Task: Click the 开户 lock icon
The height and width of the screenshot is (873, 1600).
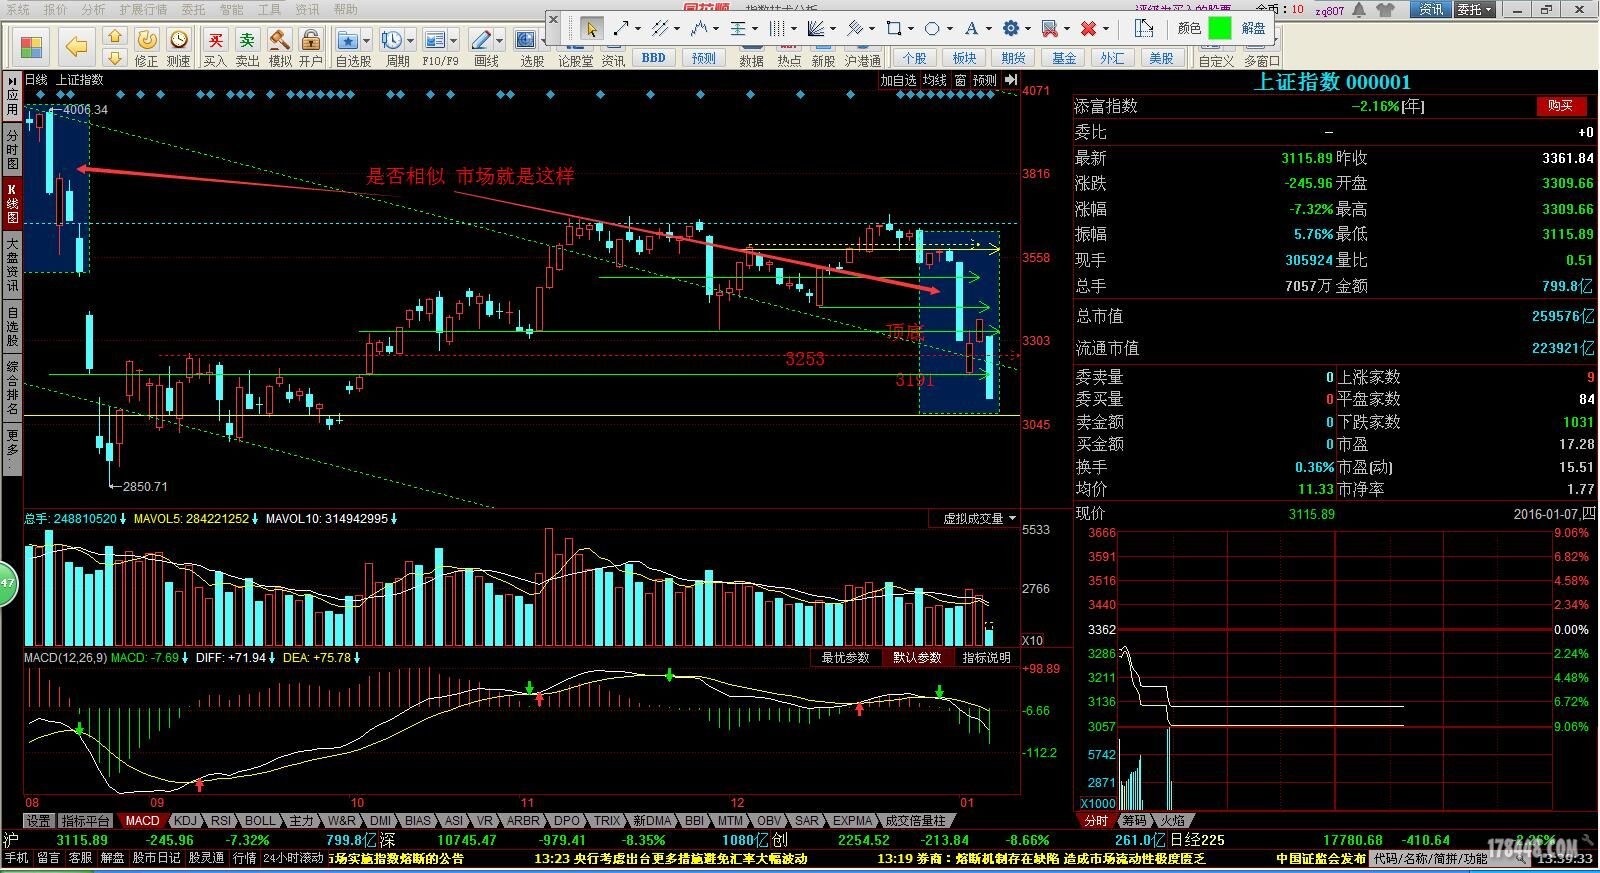Action: coord(311,40)
